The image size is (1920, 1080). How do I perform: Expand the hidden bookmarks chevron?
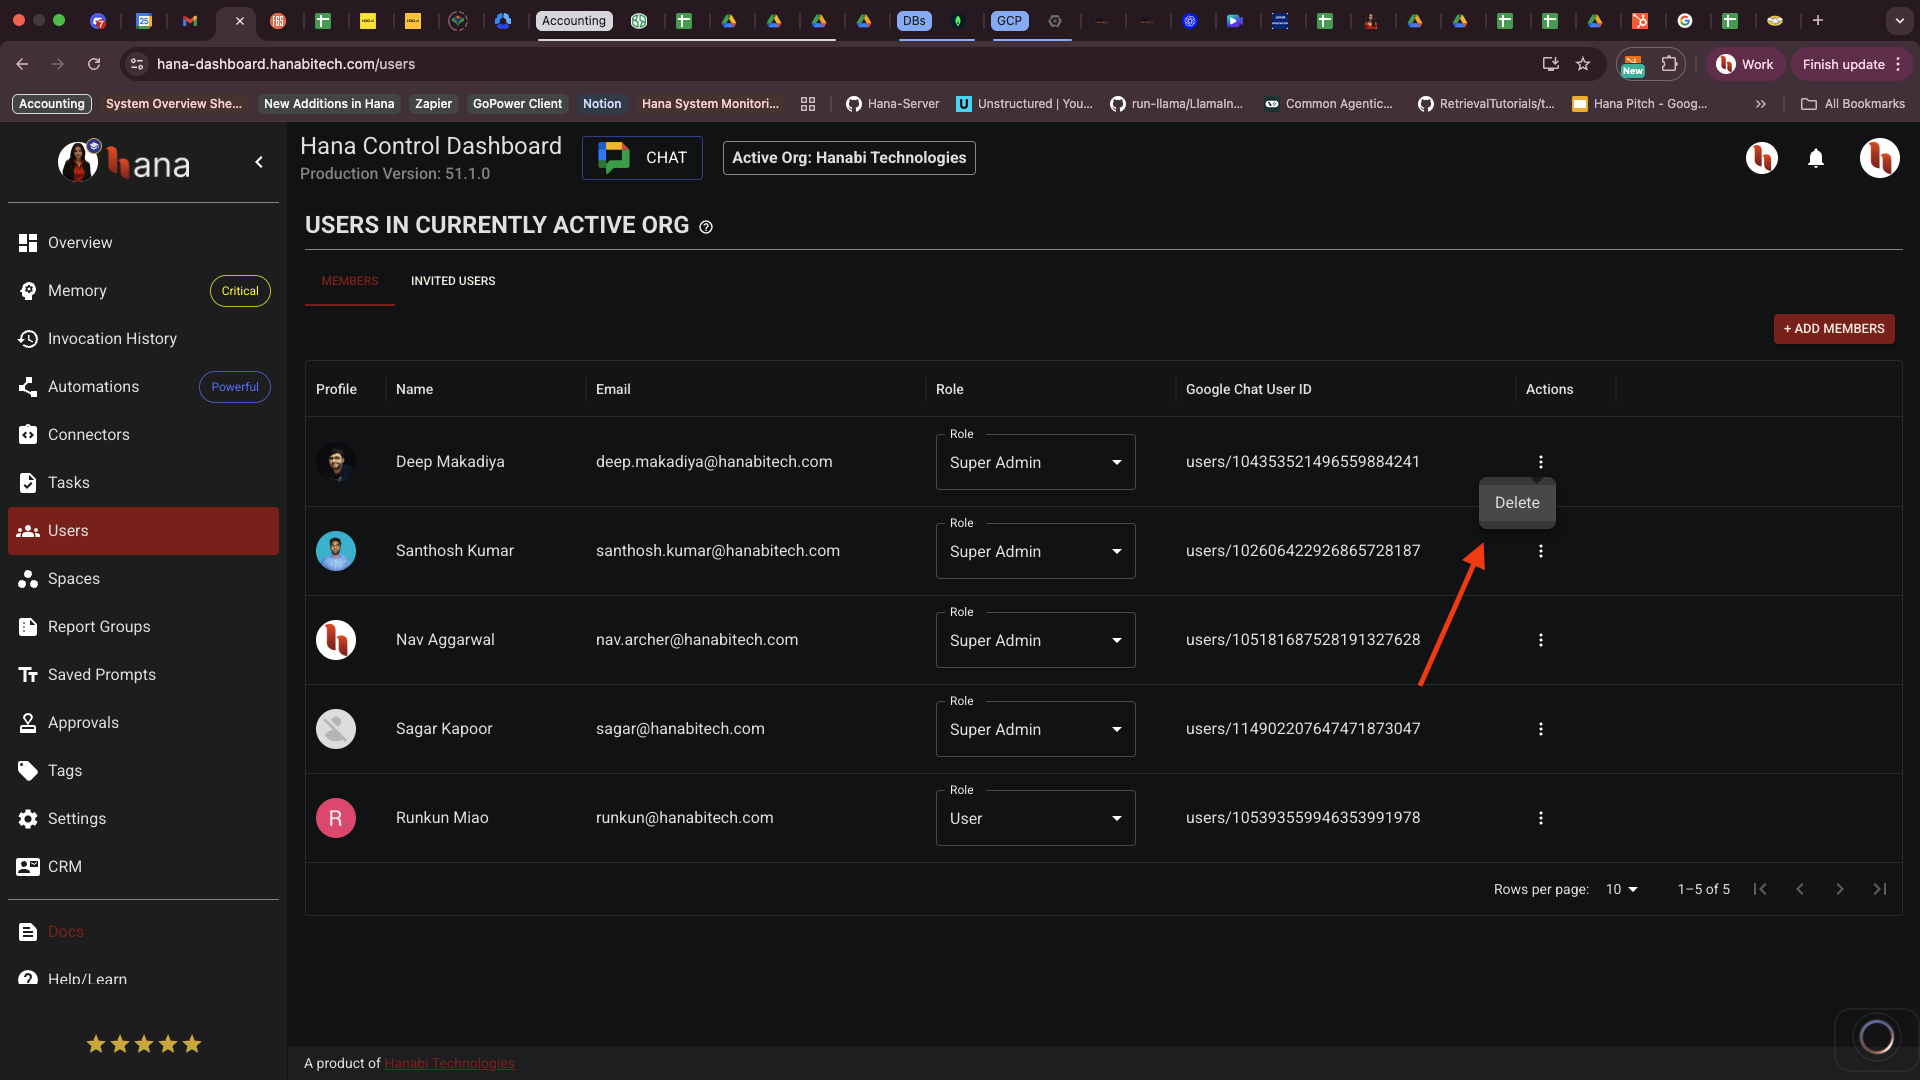pyautogui.click(x=1761, y=104)
